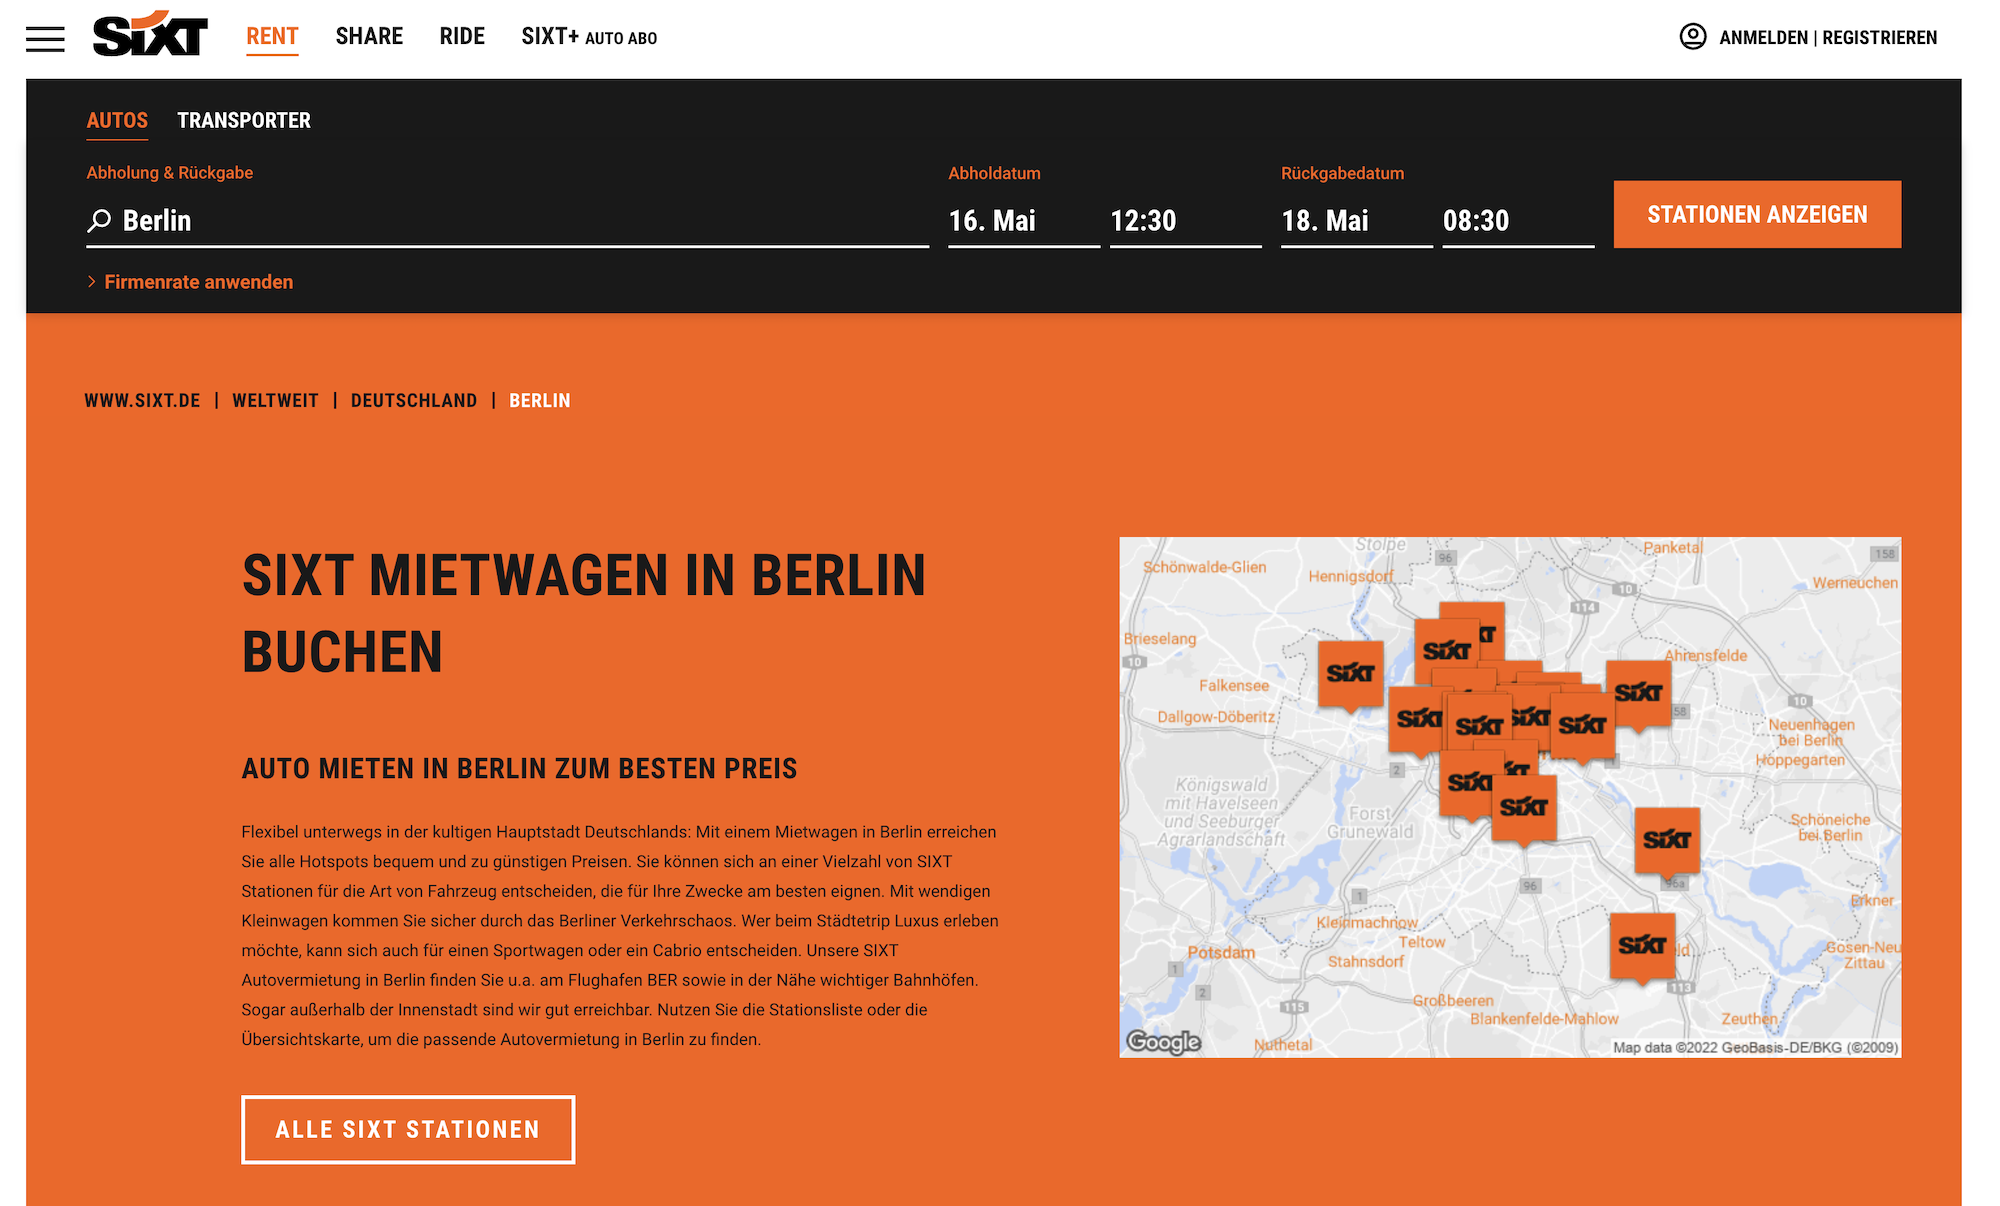Click the Werneuchen label on map
The width and height of the screenshot is (2000, 1206).
tap(1855, 583)
